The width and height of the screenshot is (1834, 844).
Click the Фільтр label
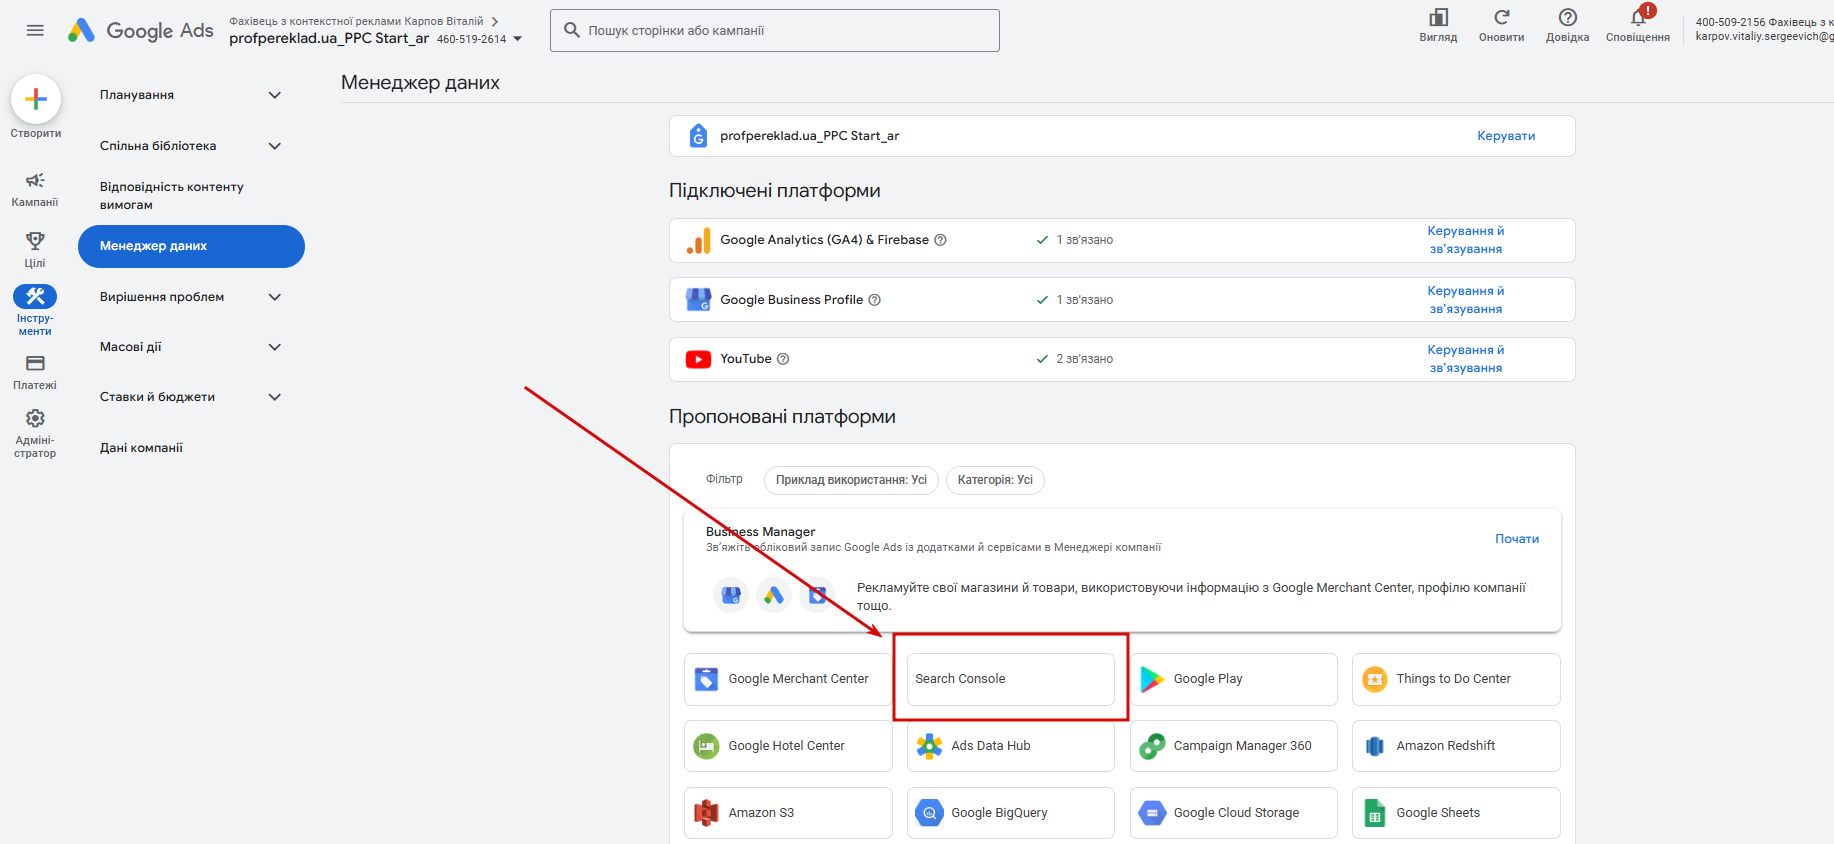pyautogui.click(x=724, y=479)
